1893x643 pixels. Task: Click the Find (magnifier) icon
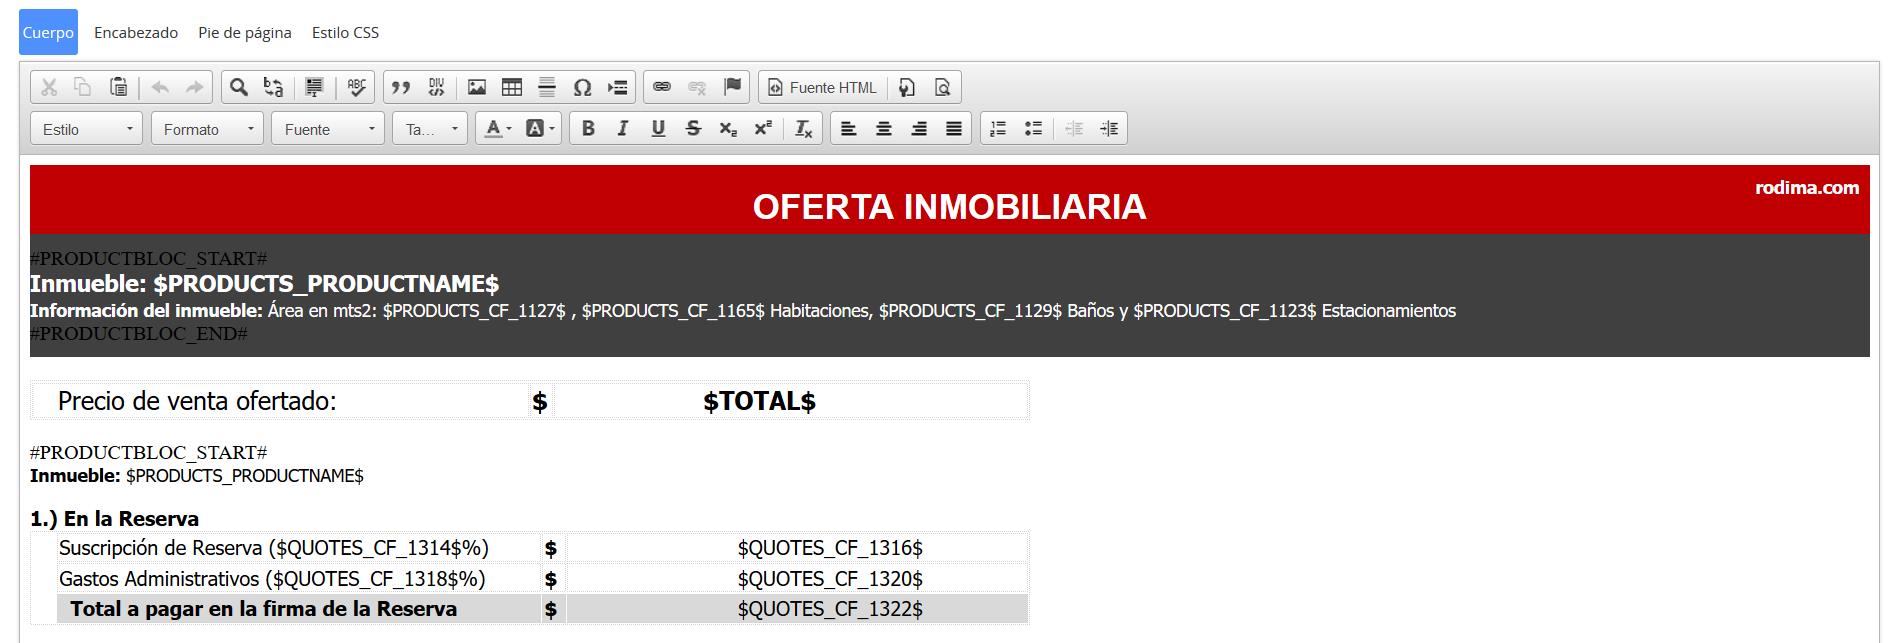pos(238,88)
